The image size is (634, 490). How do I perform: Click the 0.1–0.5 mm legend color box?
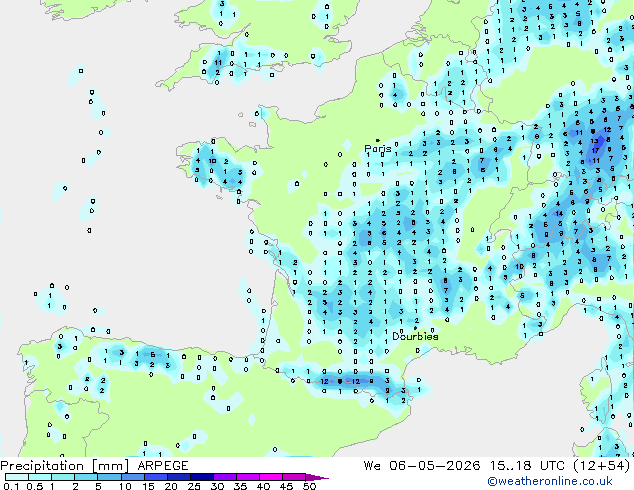[17, 477]
